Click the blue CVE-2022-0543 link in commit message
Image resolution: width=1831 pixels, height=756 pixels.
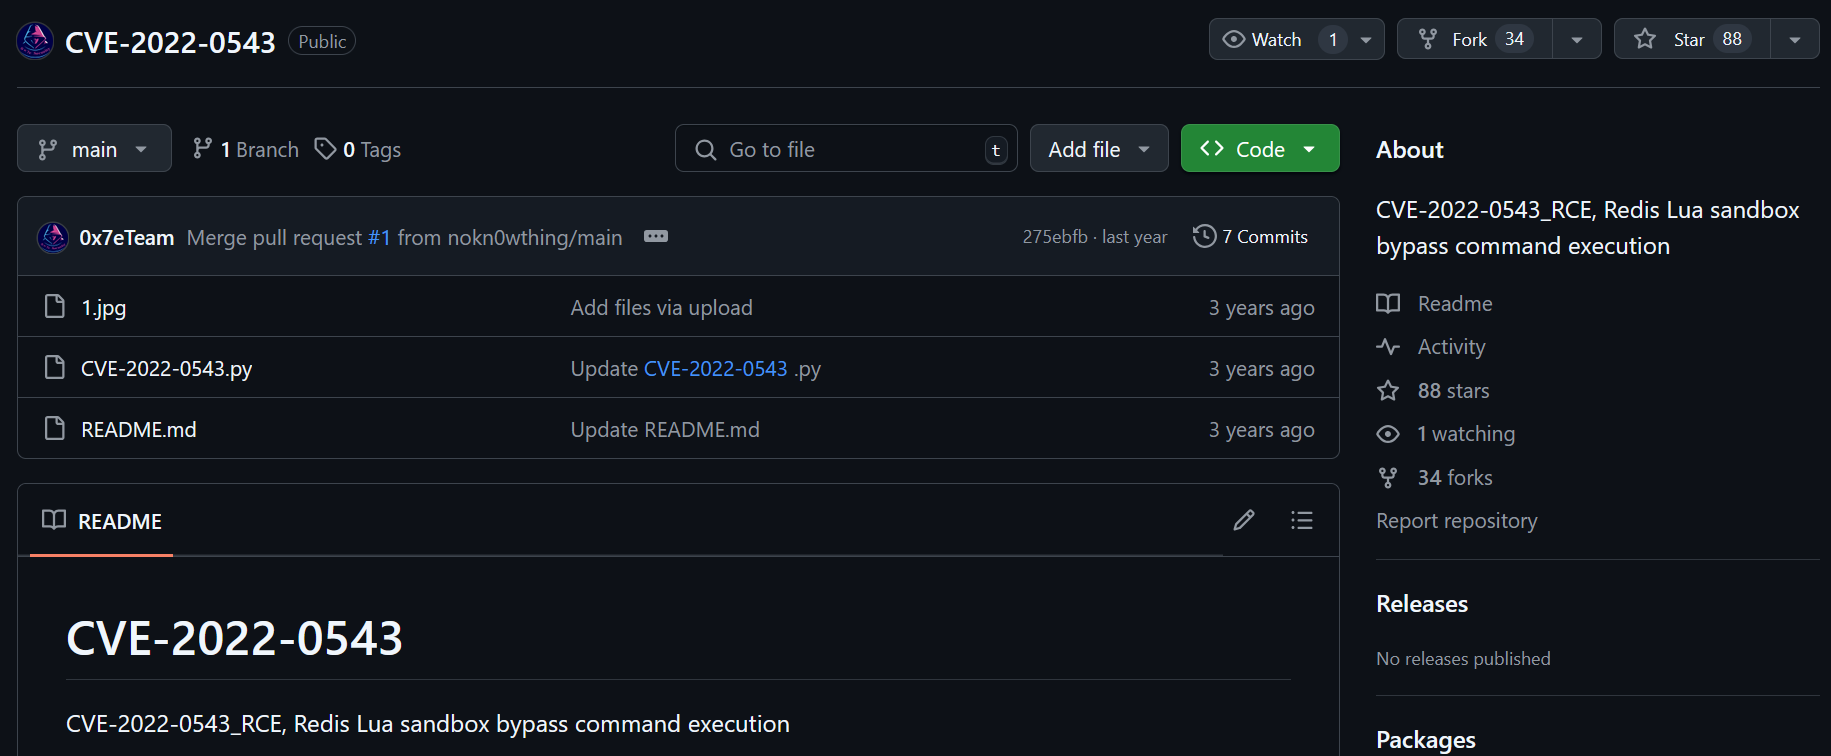716,369
